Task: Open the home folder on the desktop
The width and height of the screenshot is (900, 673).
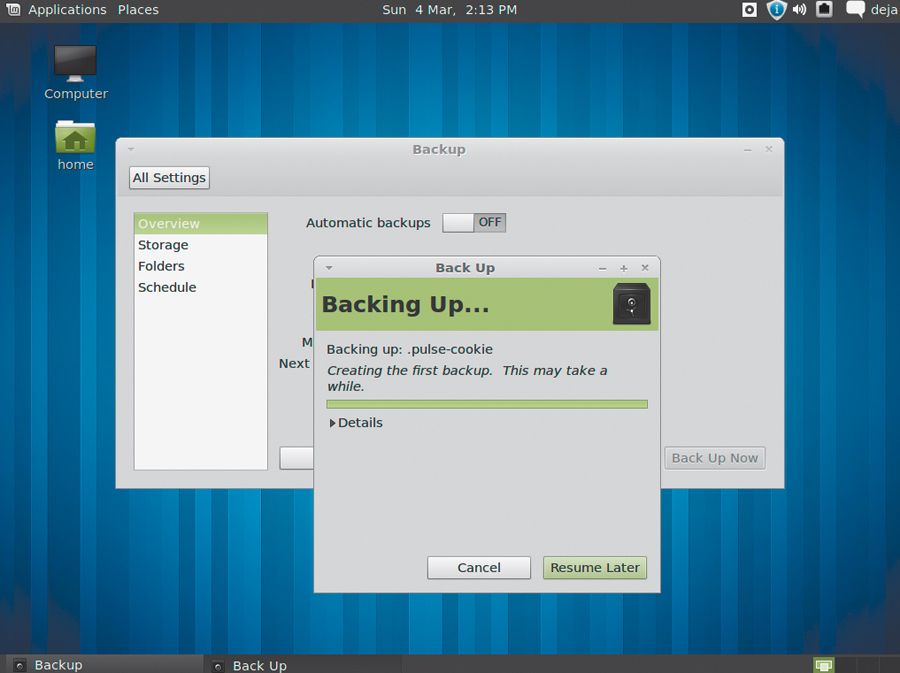Action: click(x=74, y=135)
